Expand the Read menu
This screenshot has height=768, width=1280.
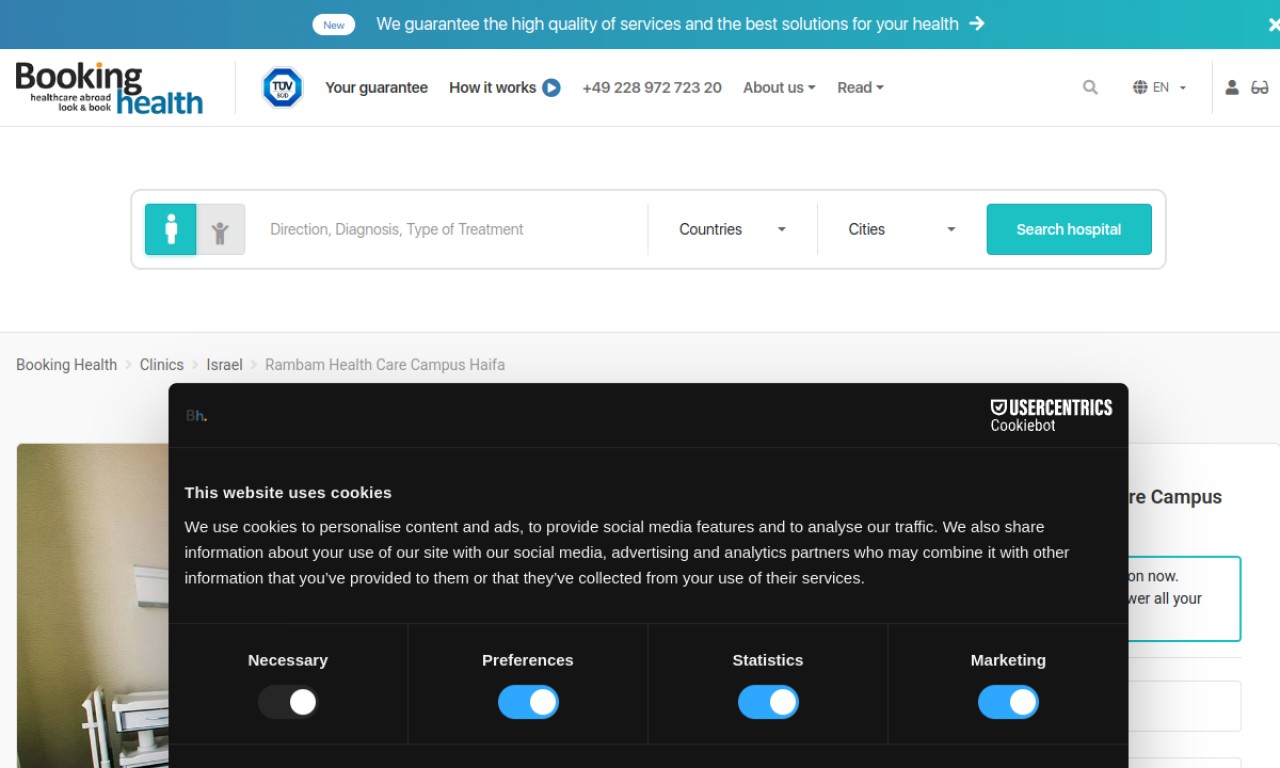coord(860,88)
